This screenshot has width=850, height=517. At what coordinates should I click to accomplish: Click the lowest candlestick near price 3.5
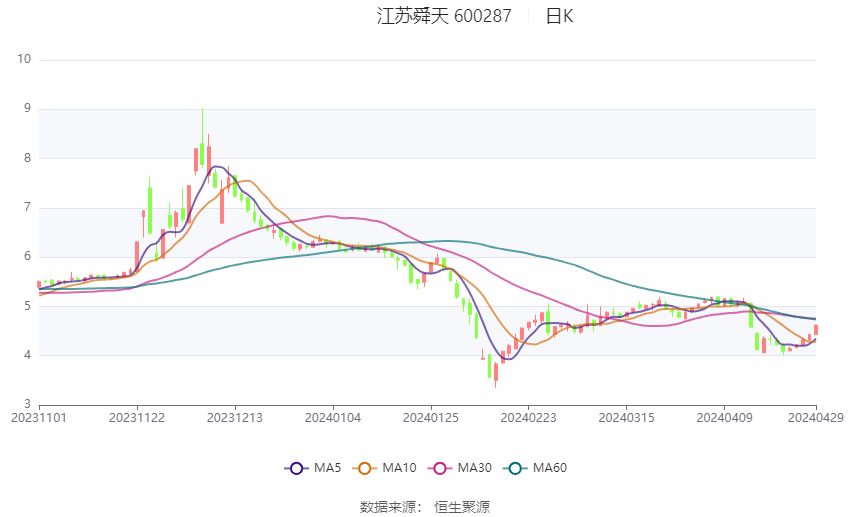tap(495, 372)
